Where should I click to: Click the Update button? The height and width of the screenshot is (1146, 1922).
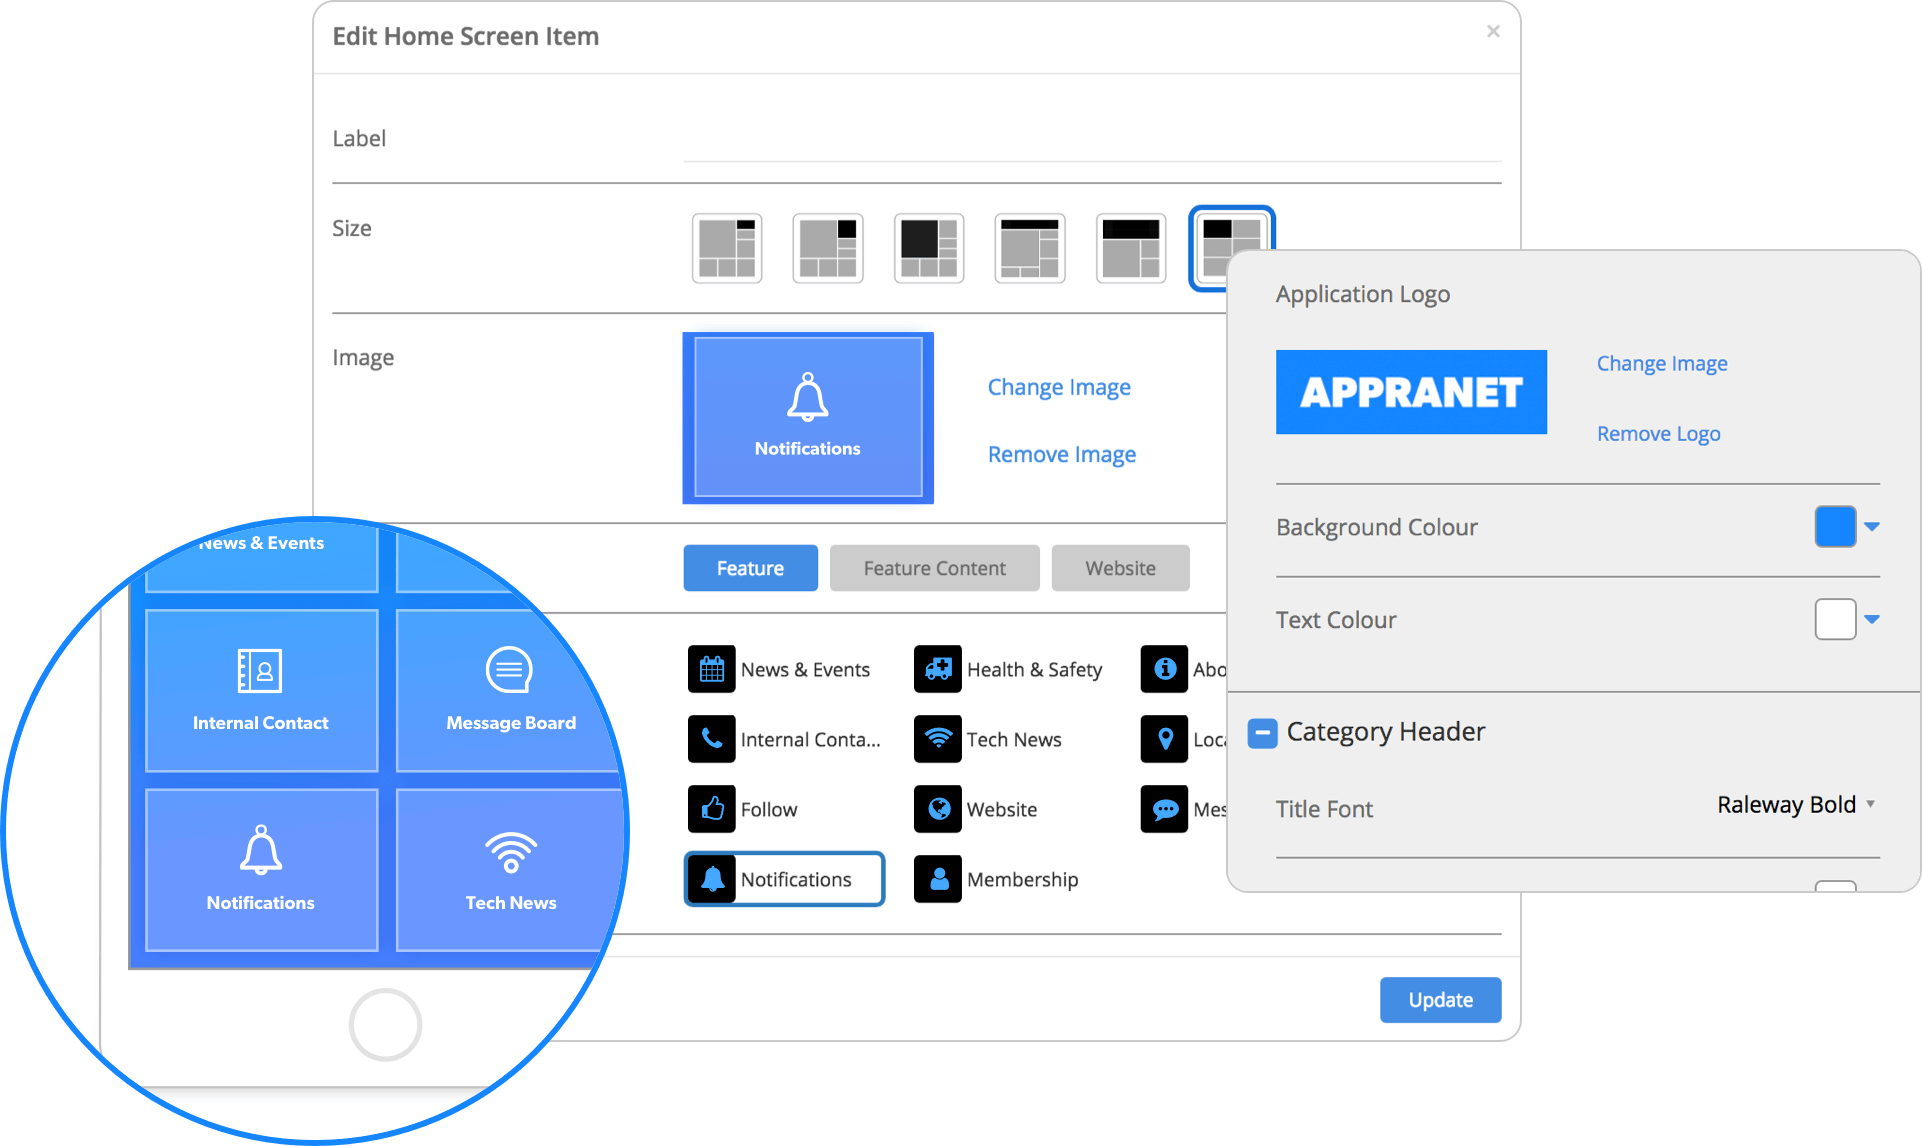(1440, 1000)
